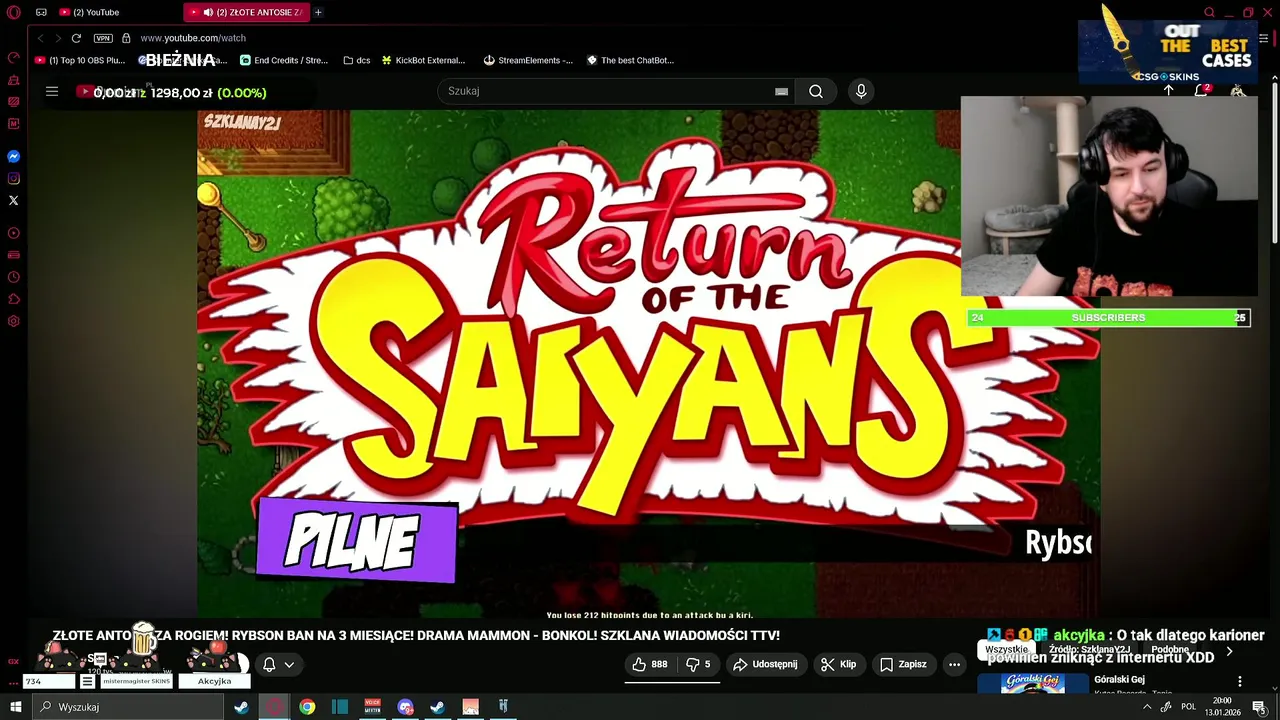Expand the 'dcs' bookmarks folder
This screenshot has width=1280, height=720.
tap(357, 60)
